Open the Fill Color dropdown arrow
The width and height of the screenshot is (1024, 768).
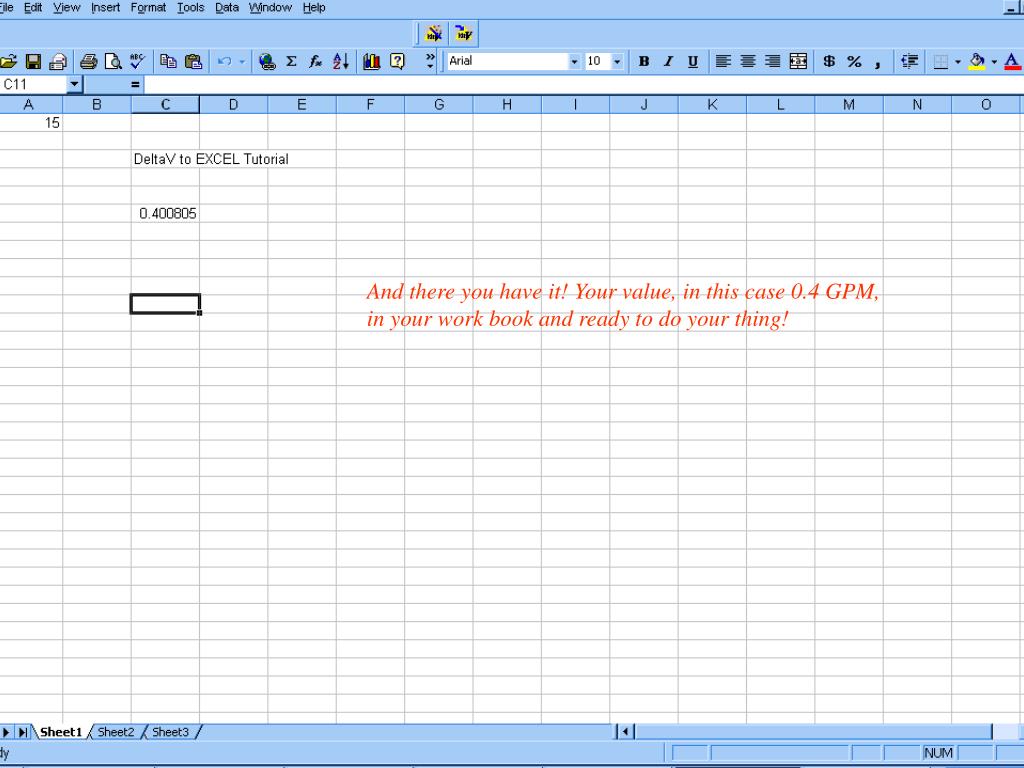coord(994,61)
